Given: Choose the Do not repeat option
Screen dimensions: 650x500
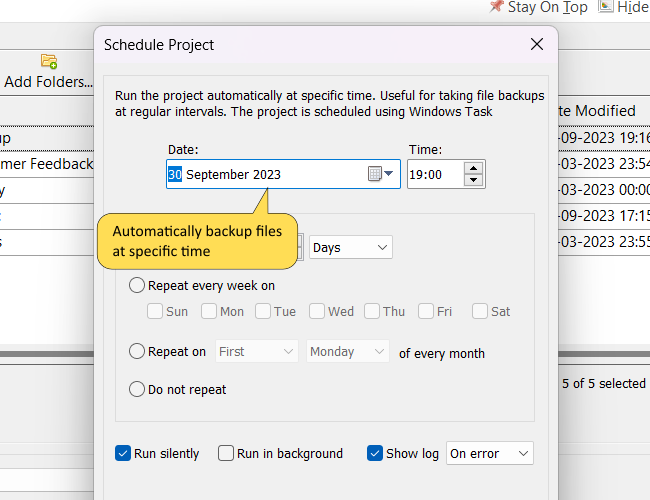Looking at the screenshot, I should pyautogui.click(x=137, y=389).
